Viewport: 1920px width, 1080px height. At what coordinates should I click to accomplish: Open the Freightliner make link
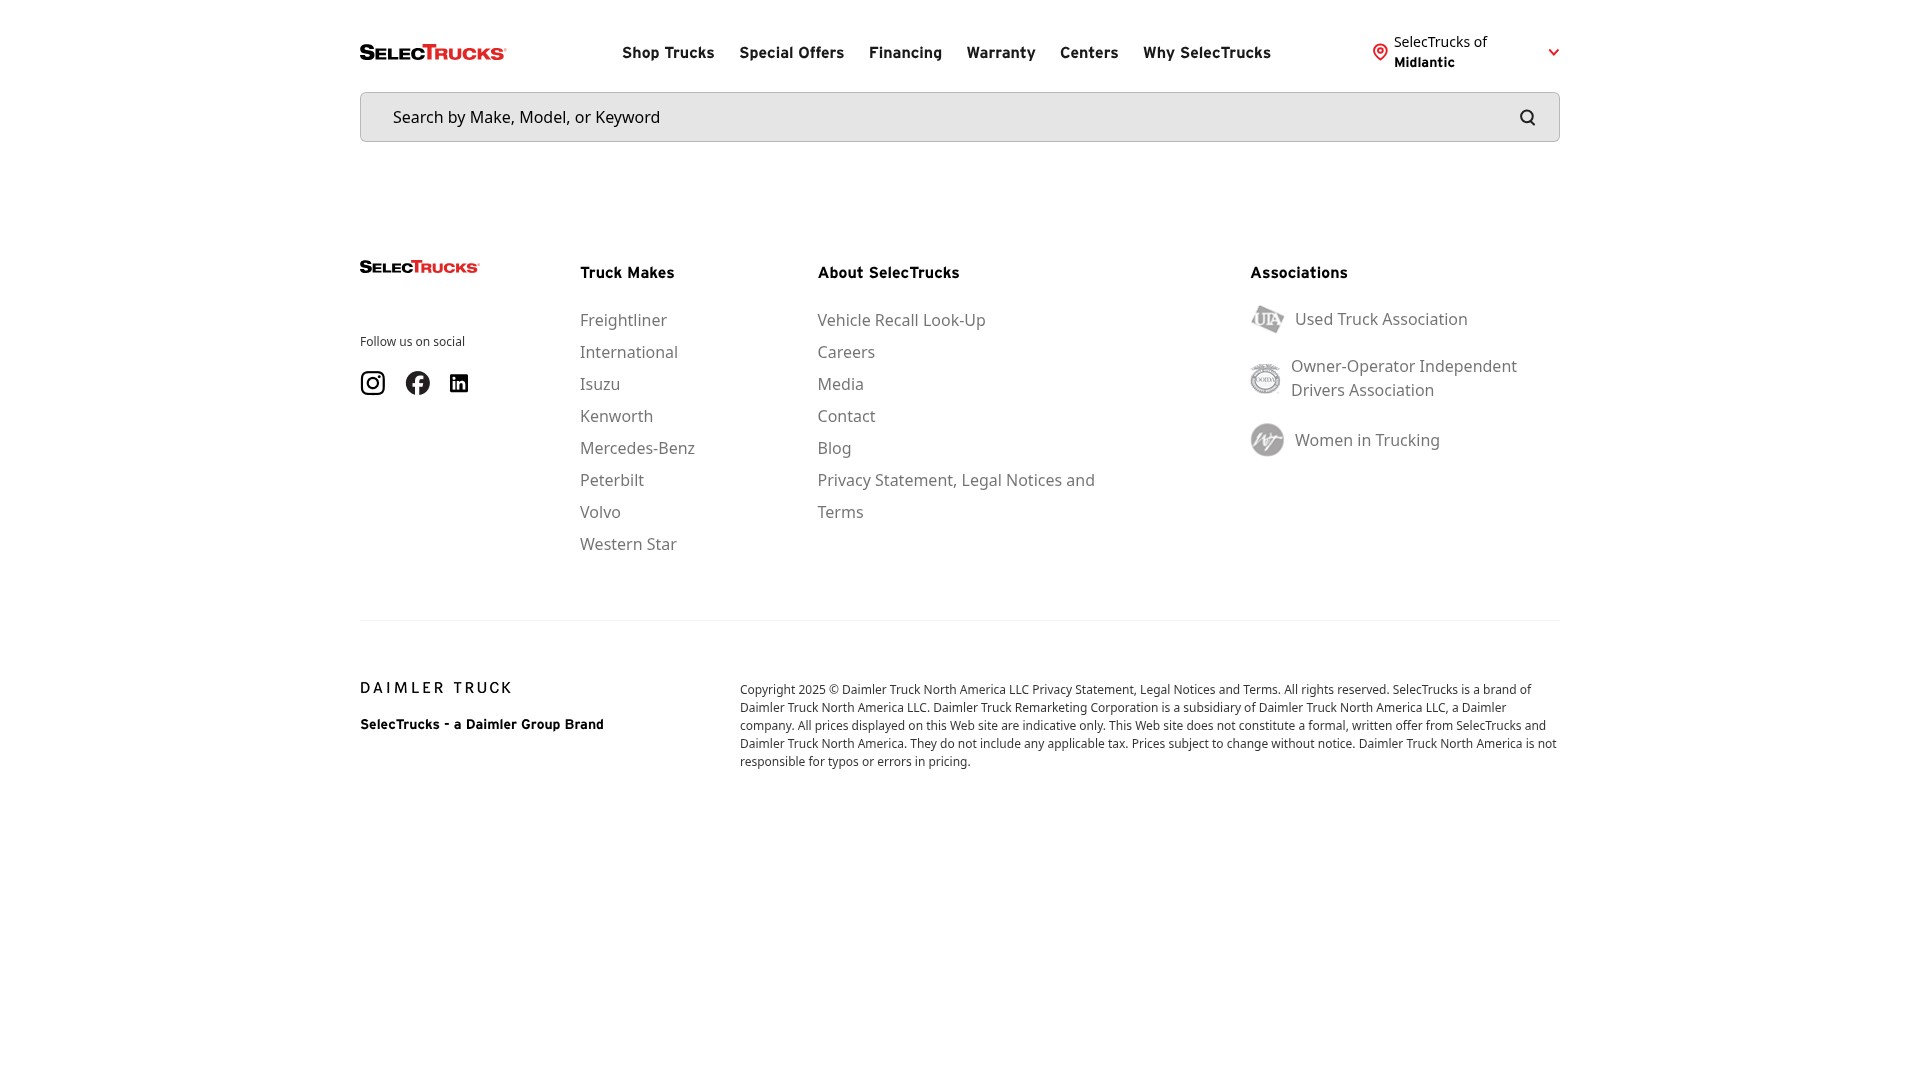click(x=623, y=320)
